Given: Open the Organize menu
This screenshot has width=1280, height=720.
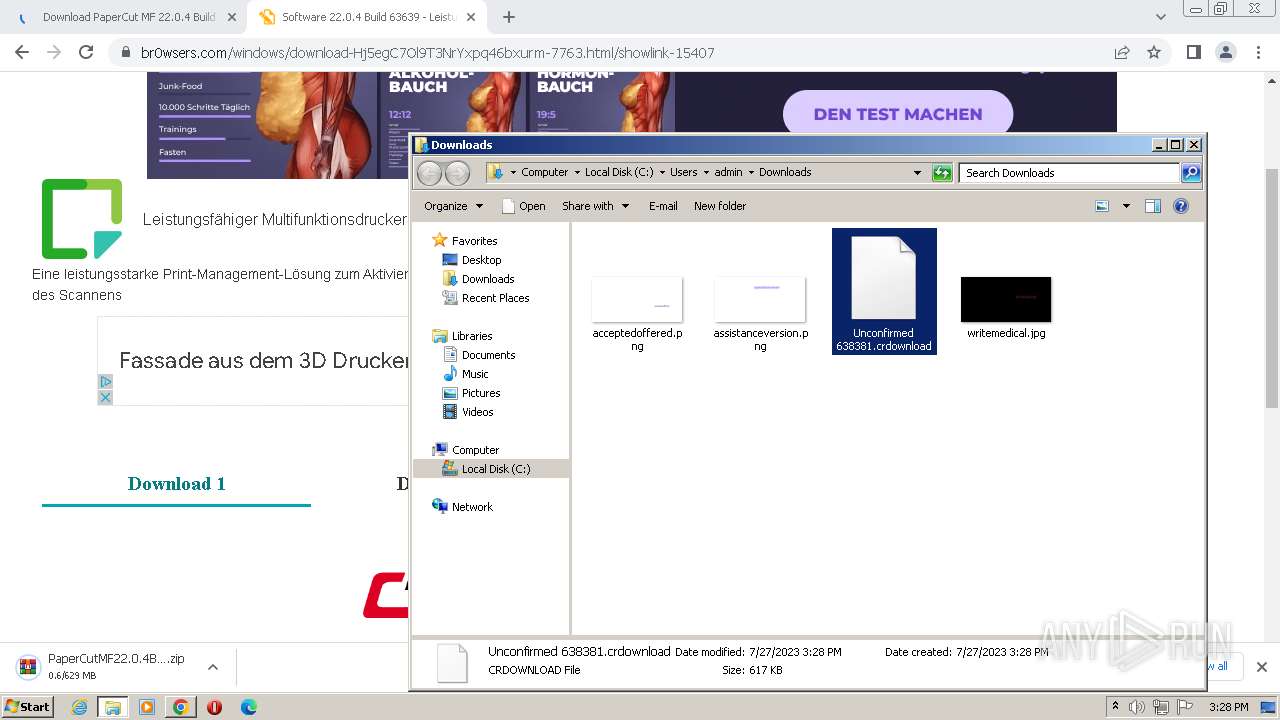Looking at the screenshot, I should click(453, 206).
